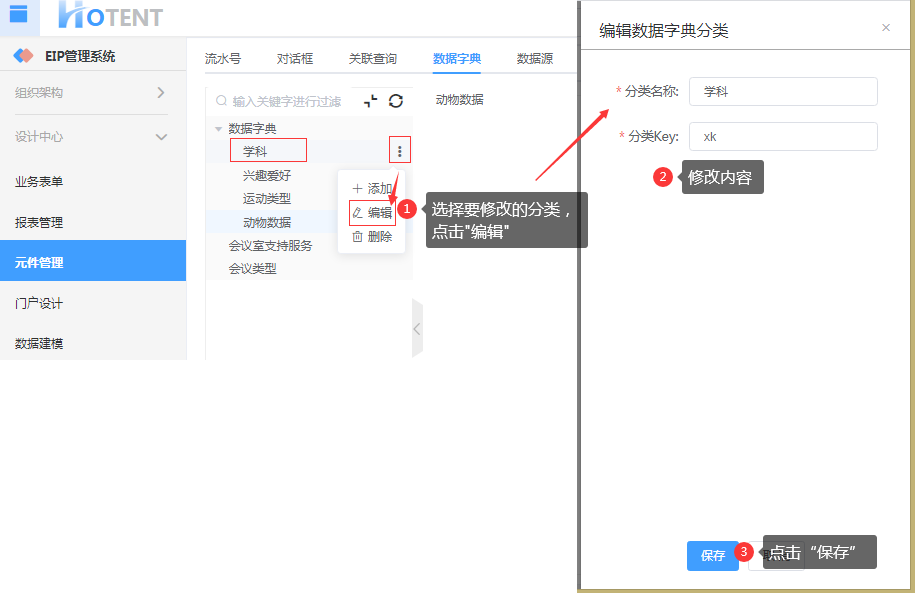The image size is (915, 593).
Task: Select 兴趣爱好 in the dictionary tree
Action: (x=267, y=175)
